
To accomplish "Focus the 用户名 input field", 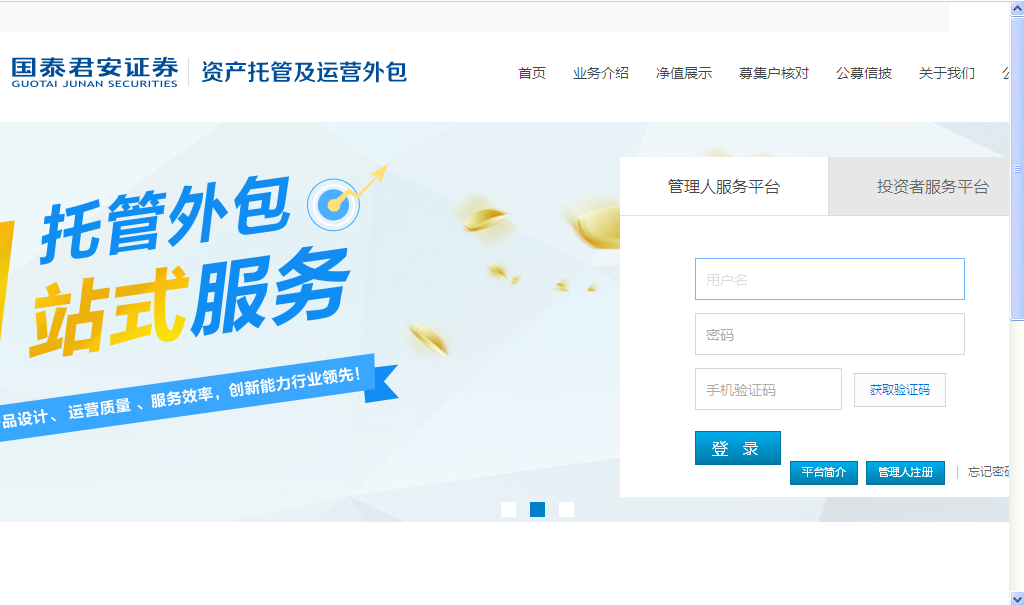I will [x=829, y=279].
